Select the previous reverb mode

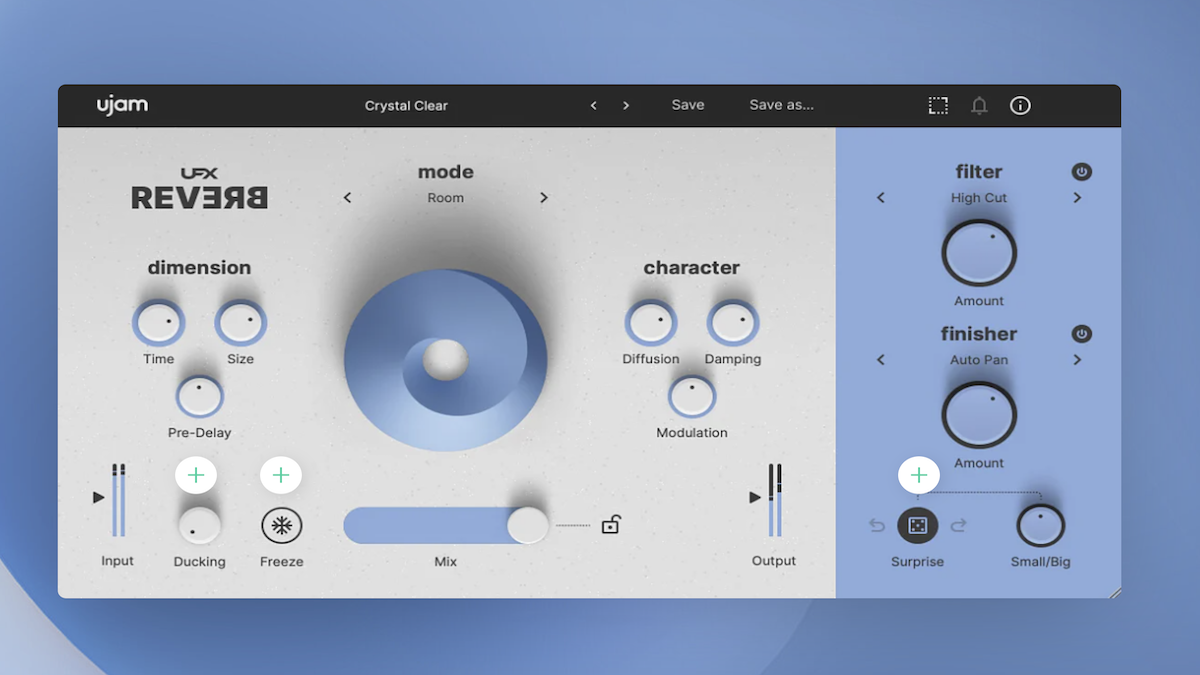tap(348, 198)
